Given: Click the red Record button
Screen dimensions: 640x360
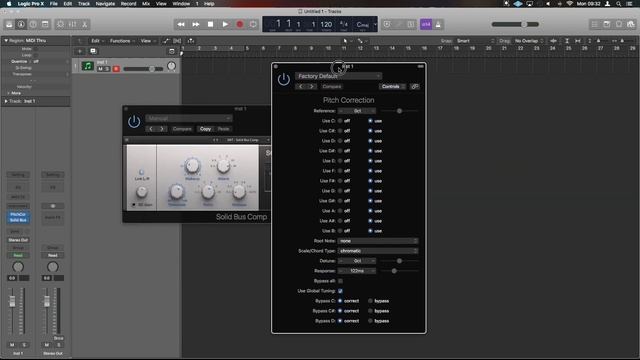Looking at the screenshot, I should (x=240, y=24).
